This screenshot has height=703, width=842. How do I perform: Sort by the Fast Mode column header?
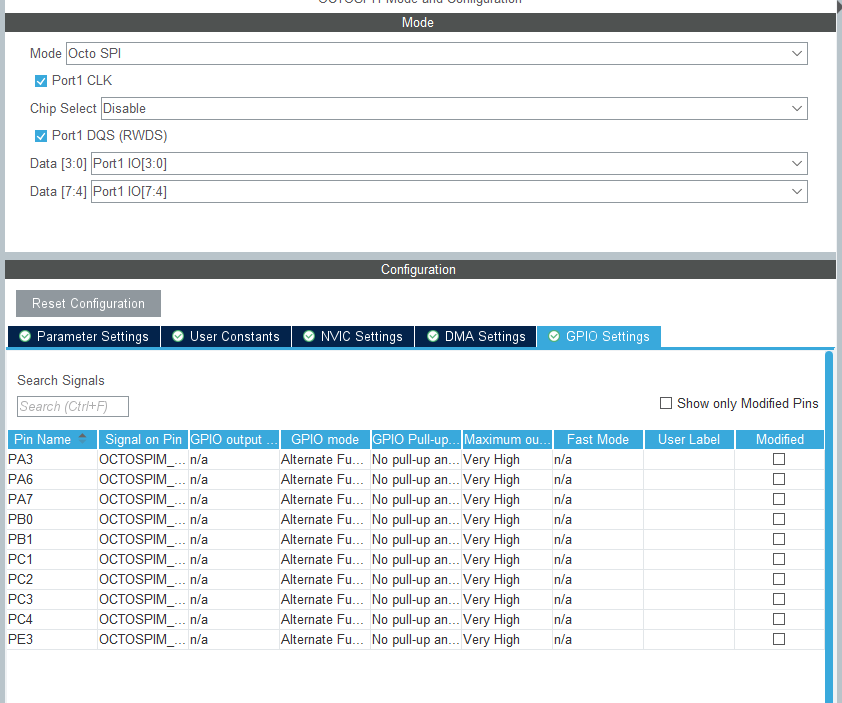click(598, 439)
